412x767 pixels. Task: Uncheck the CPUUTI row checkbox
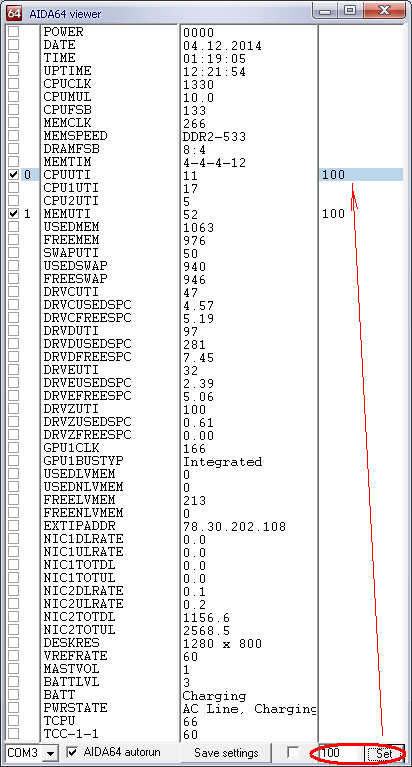[14, 175]
